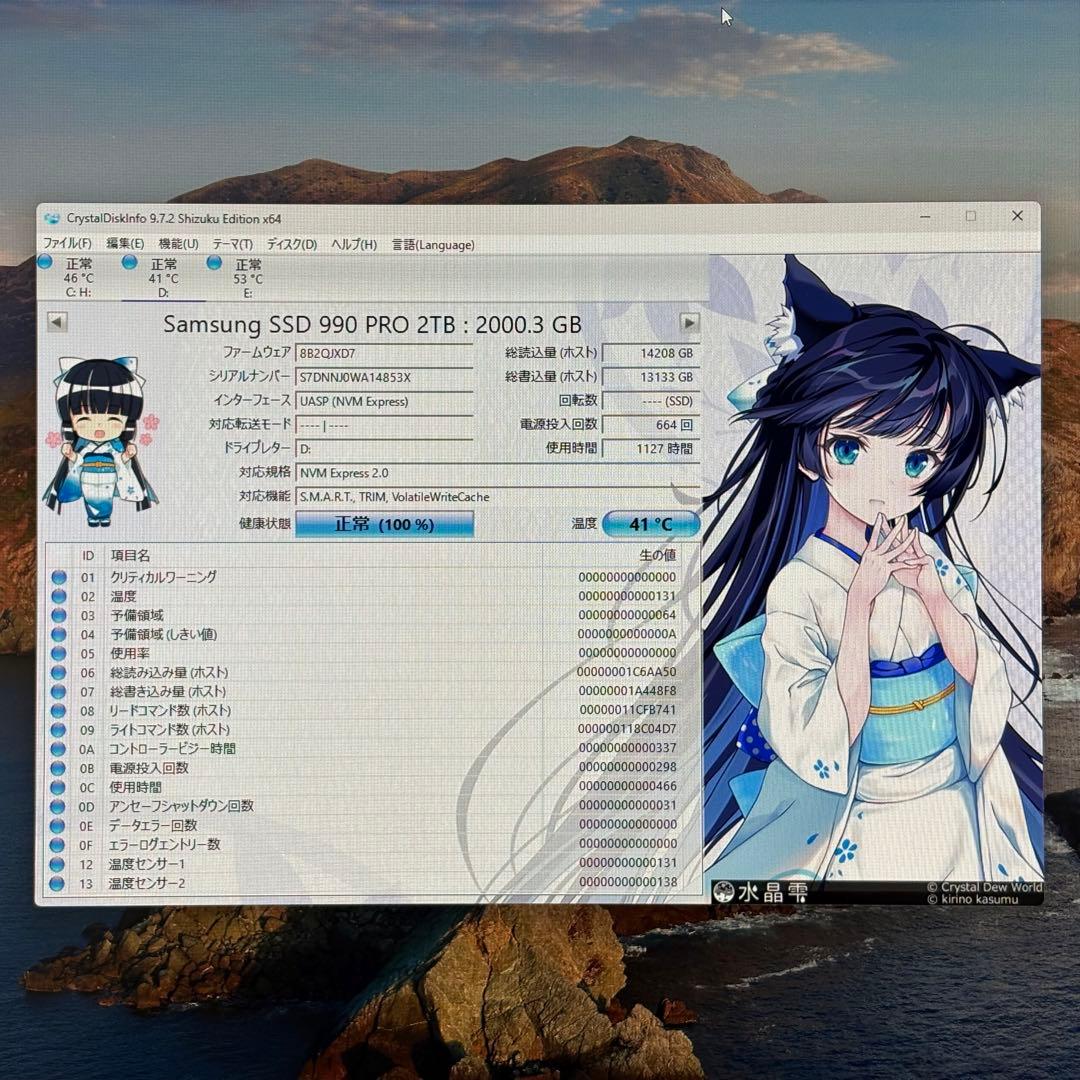Click the 正常 (100 %) health status button
This screenshot has width=1080, height=1080.
(384, 524)
